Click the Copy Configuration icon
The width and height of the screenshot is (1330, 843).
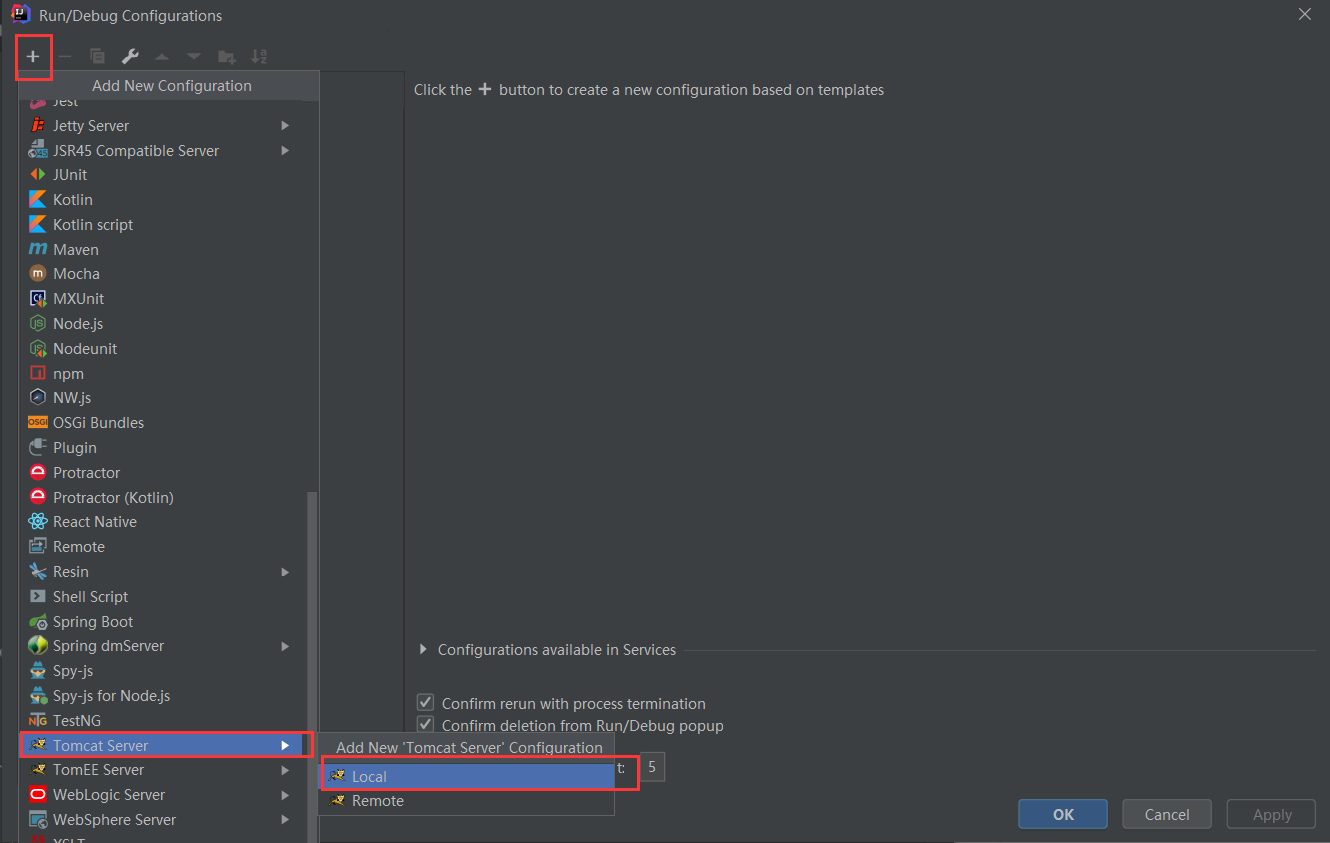coord(97,57)
